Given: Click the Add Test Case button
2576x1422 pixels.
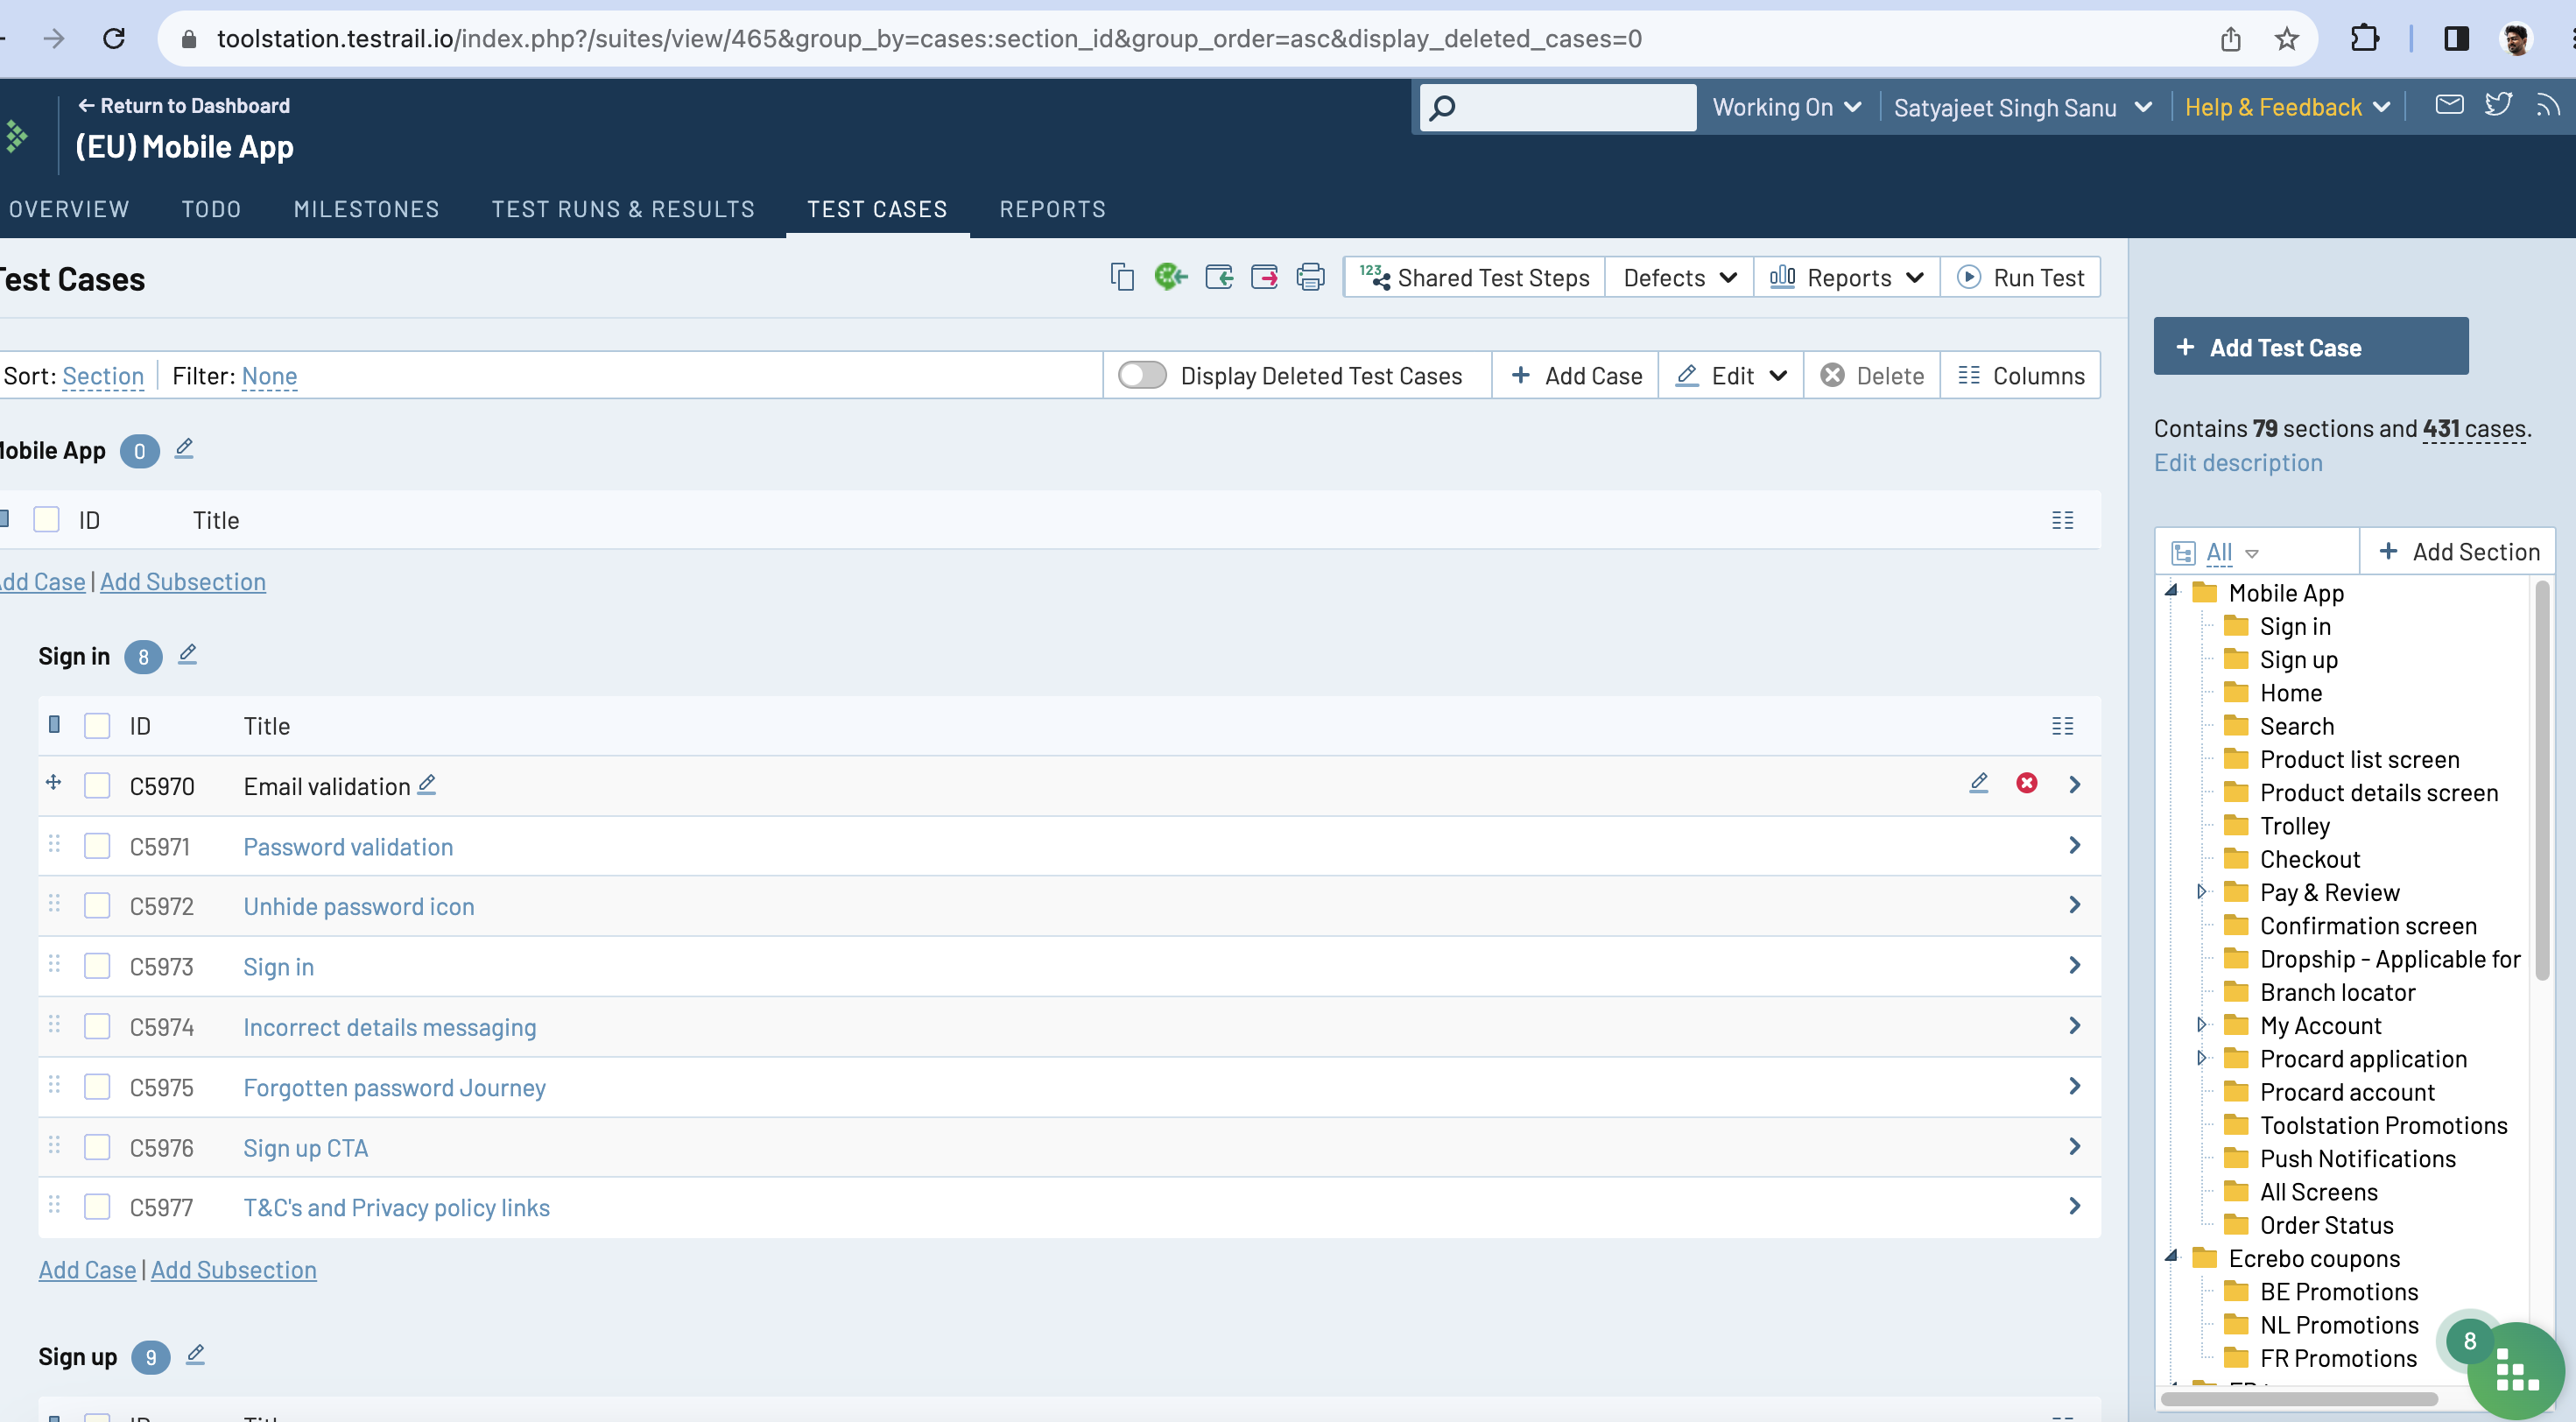Looking at the screenshot, I should [x=2310, y=347].
